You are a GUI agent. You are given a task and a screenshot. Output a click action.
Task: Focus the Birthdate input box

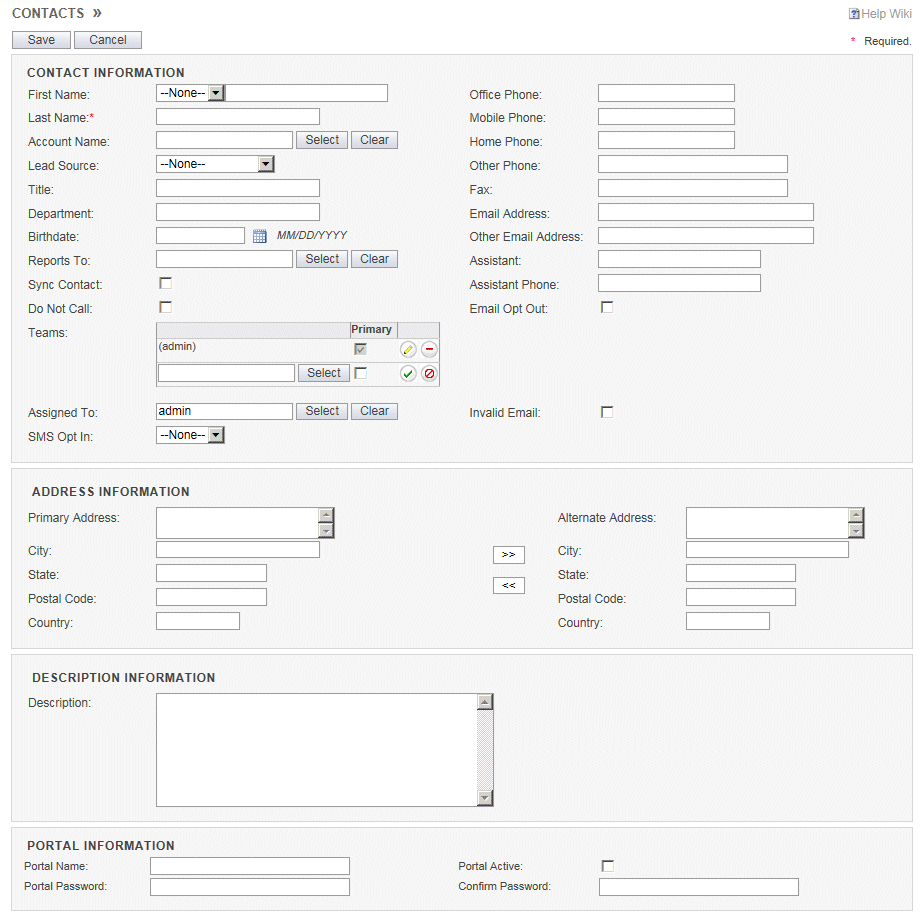[200, 236]
